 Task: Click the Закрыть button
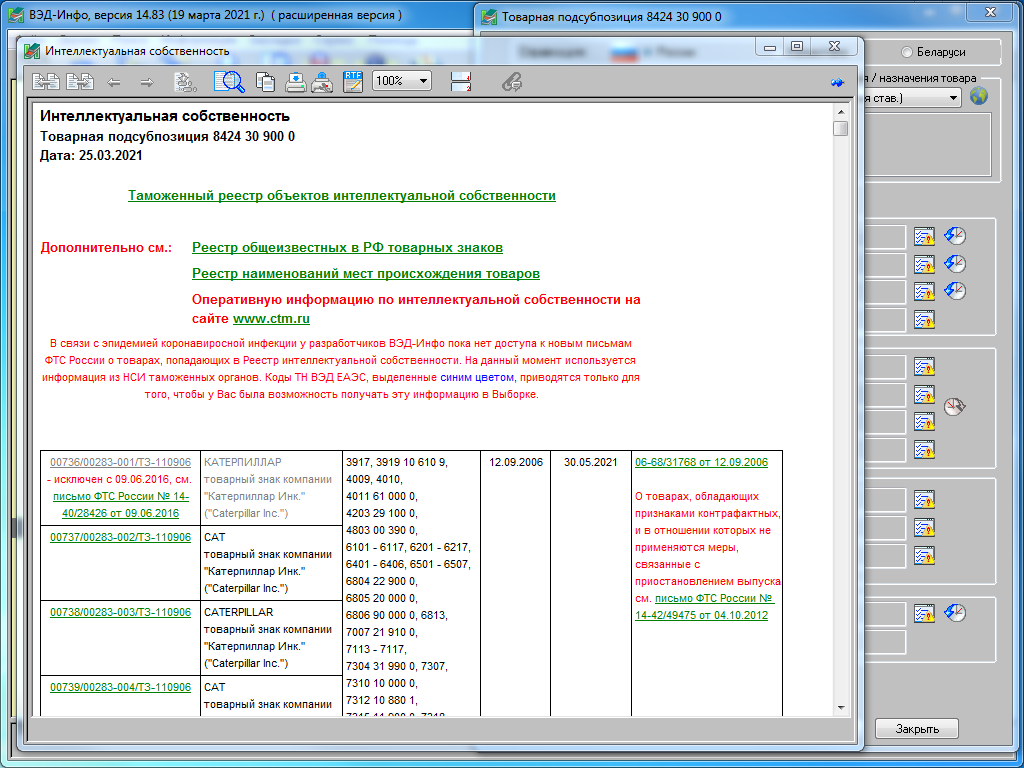click(917, 729)
